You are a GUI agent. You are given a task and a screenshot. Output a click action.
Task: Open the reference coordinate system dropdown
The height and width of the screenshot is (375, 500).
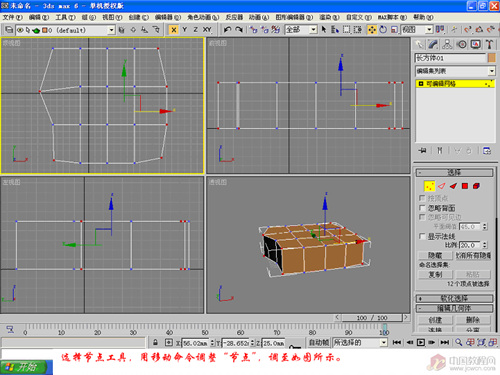[429, 30]
